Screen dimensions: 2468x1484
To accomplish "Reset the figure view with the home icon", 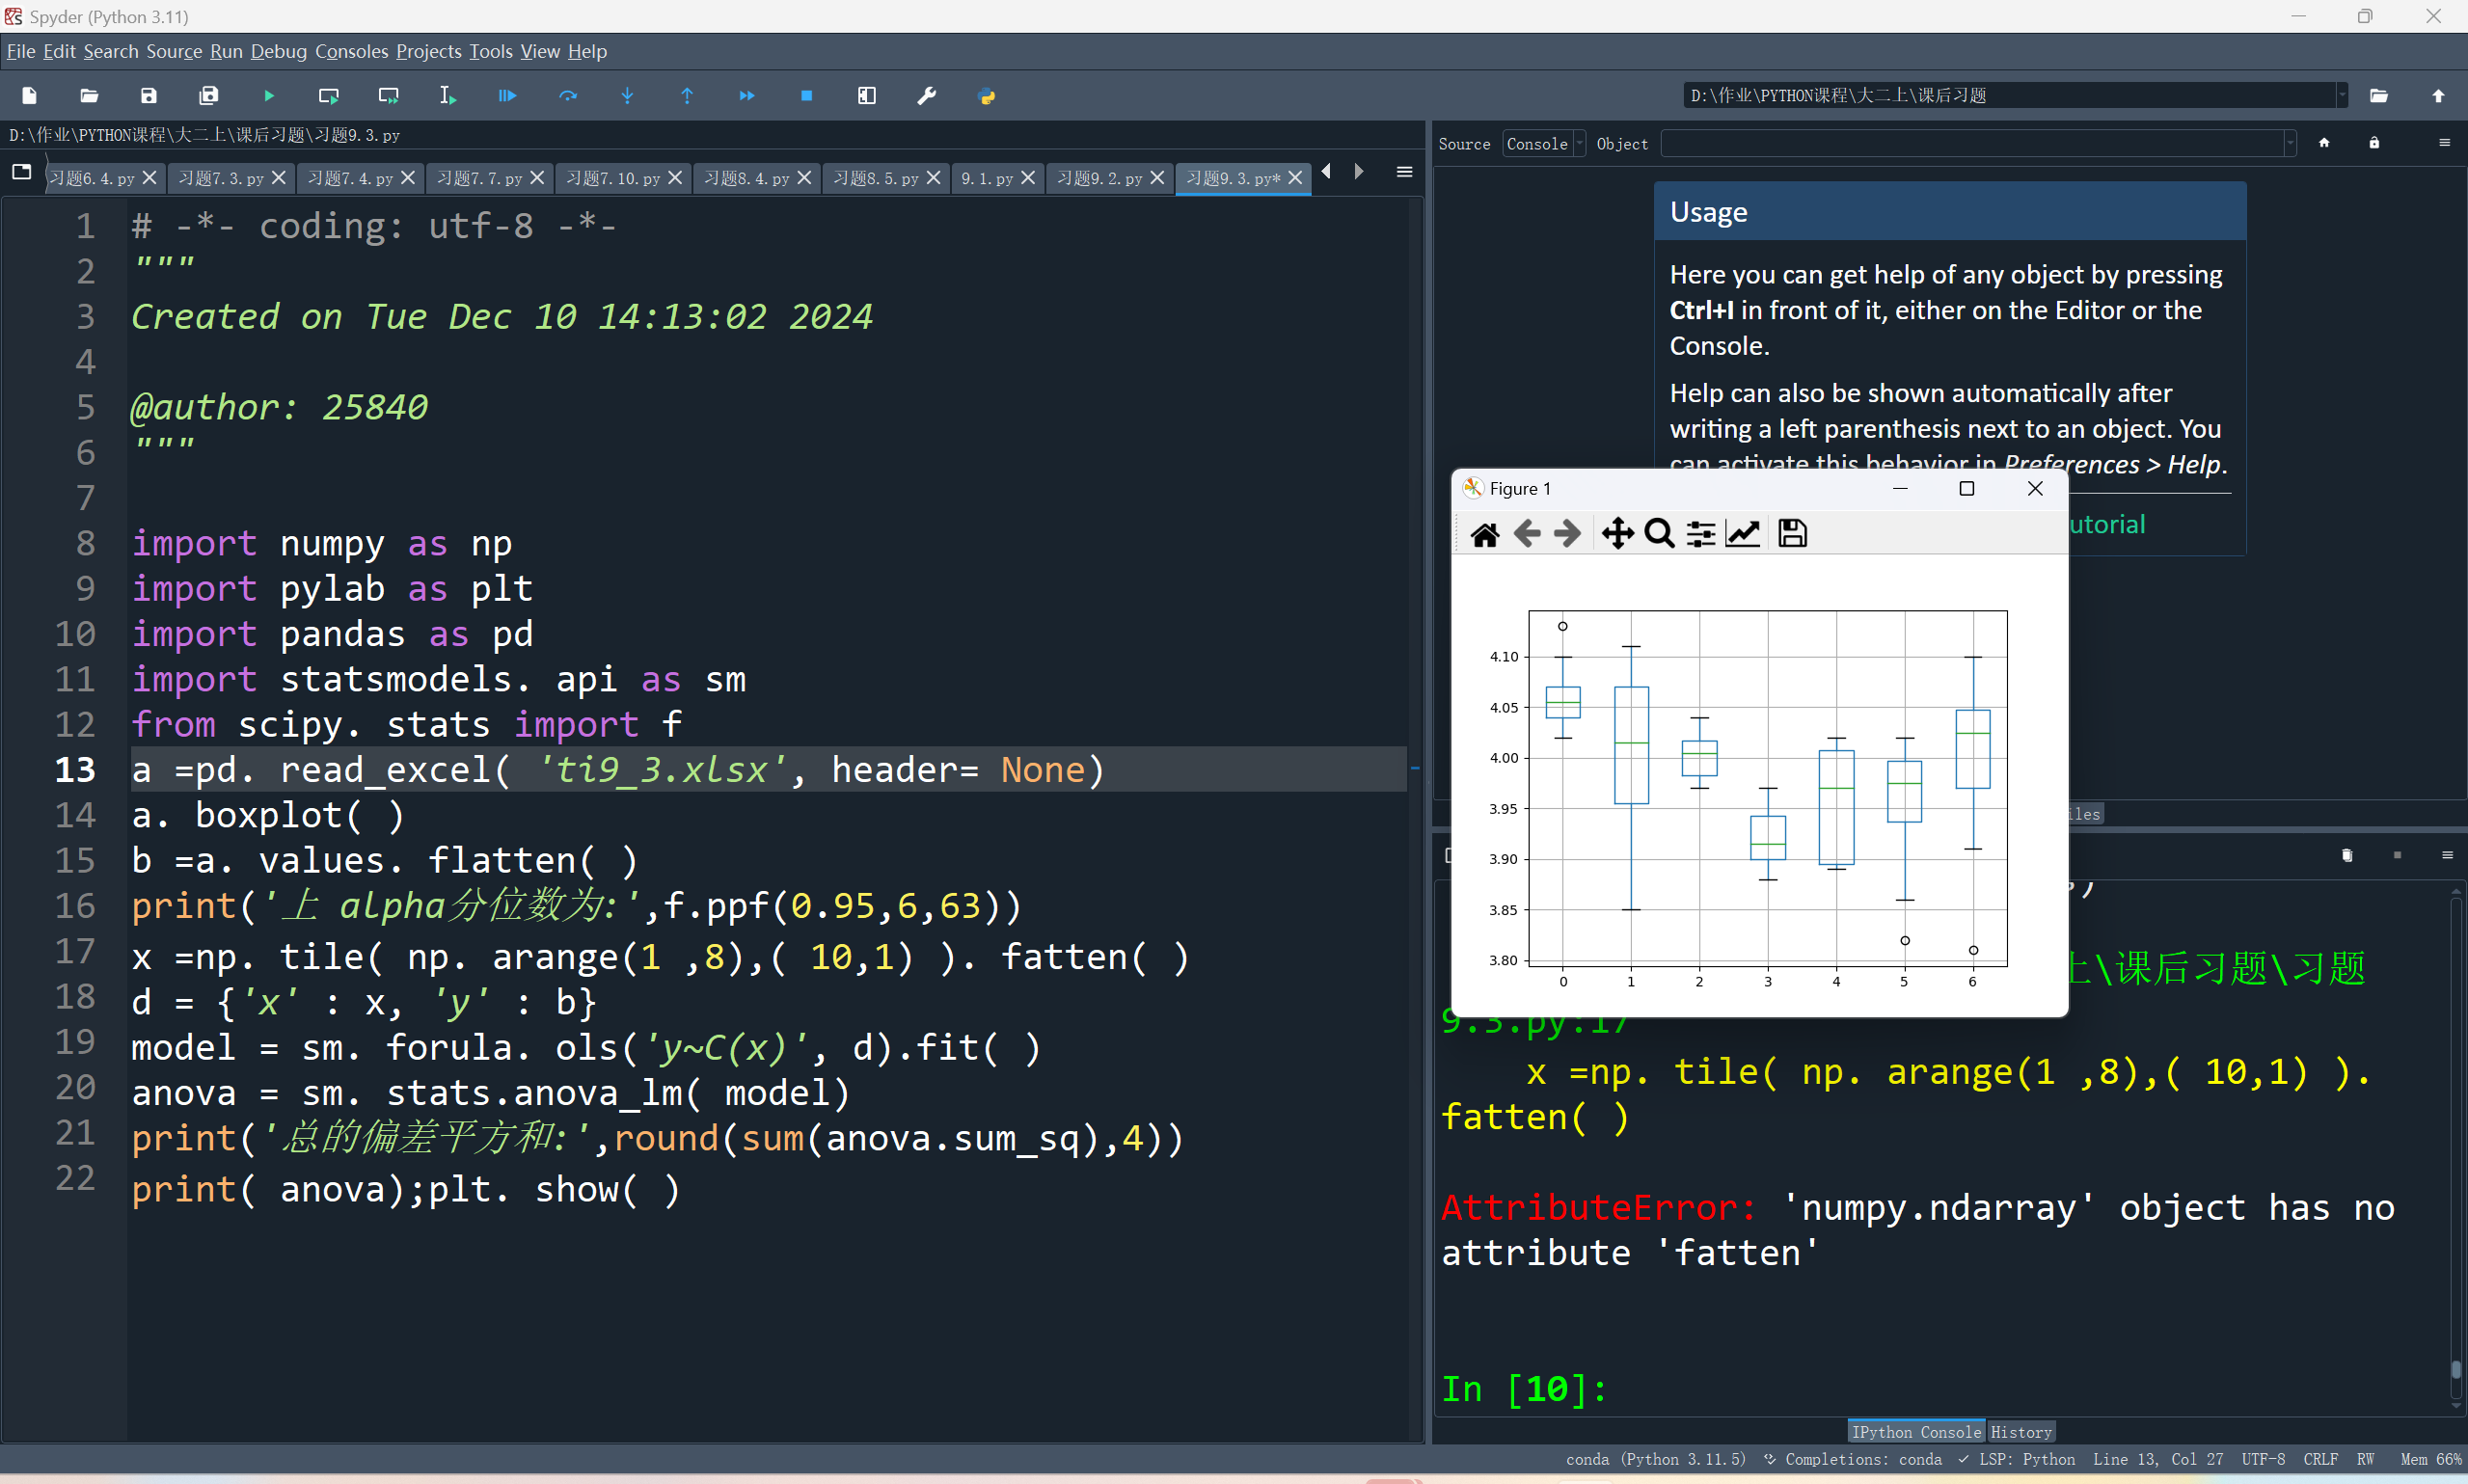I will pos(1485,534).
